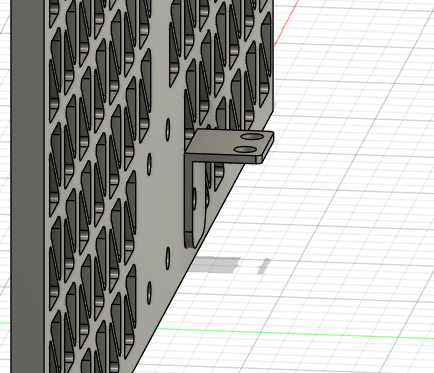Click the farther hole on bracket's top flange
434x373 pixels.
tap(251, 136)
